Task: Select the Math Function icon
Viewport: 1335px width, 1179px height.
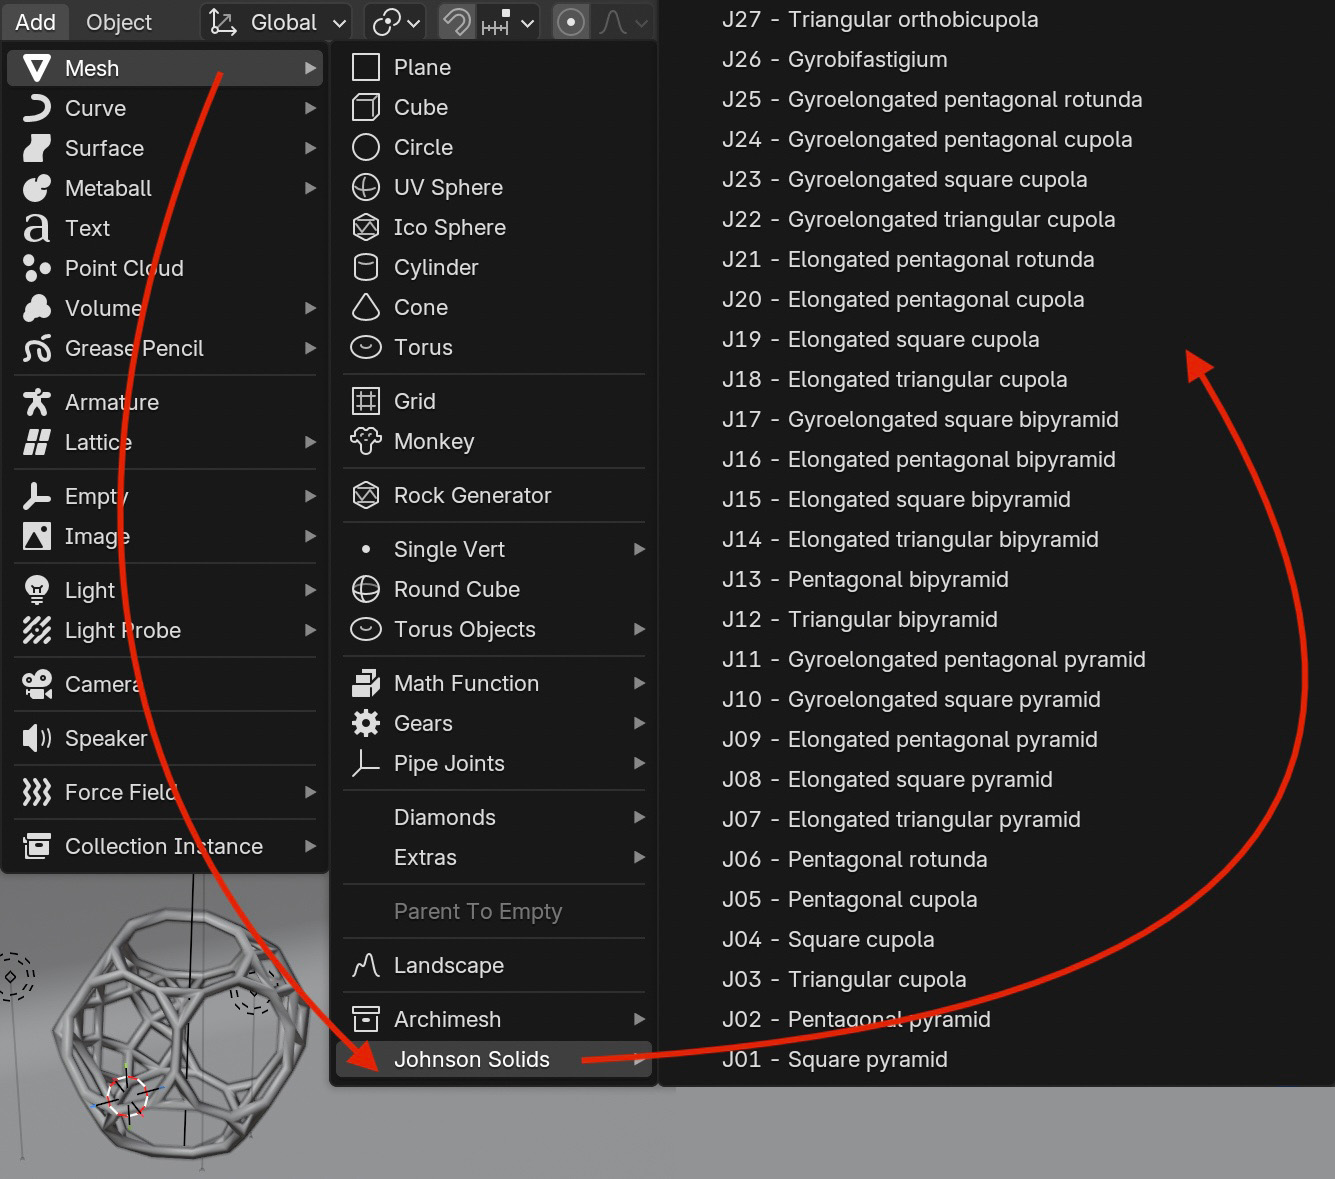Action: click(x=366, y=683)
